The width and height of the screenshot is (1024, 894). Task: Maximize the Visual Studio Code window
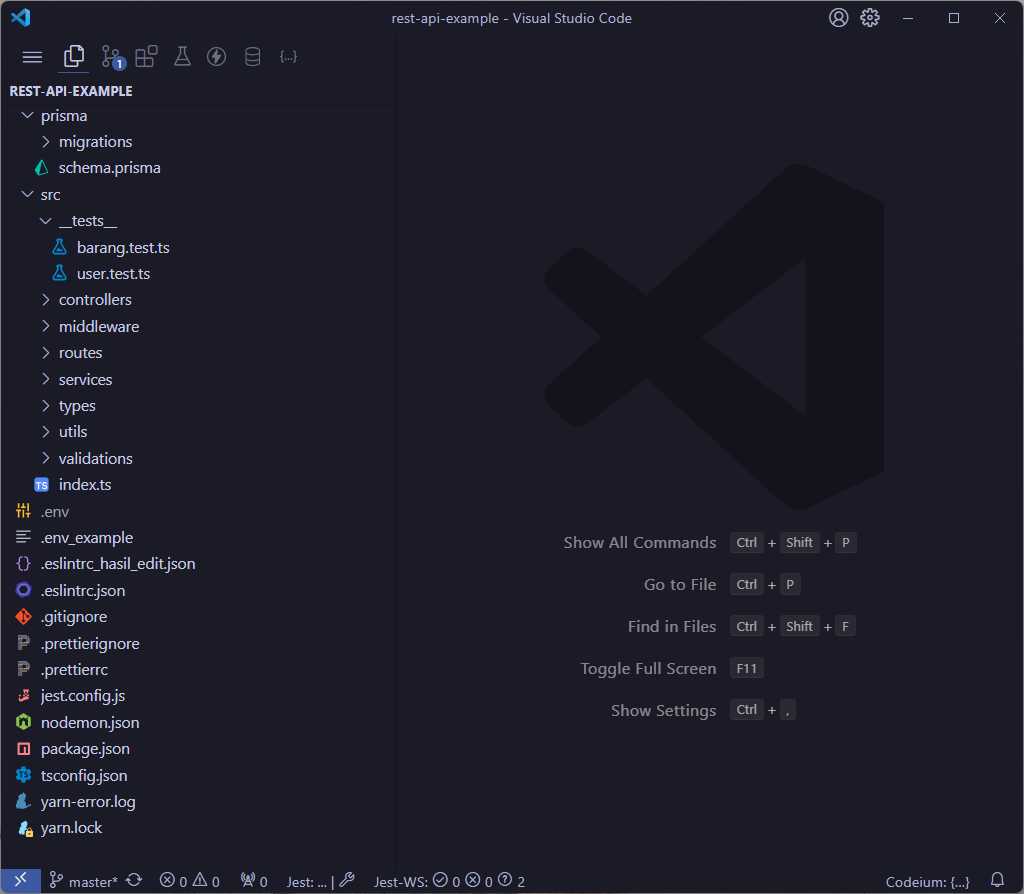click(x=953, y=18)
